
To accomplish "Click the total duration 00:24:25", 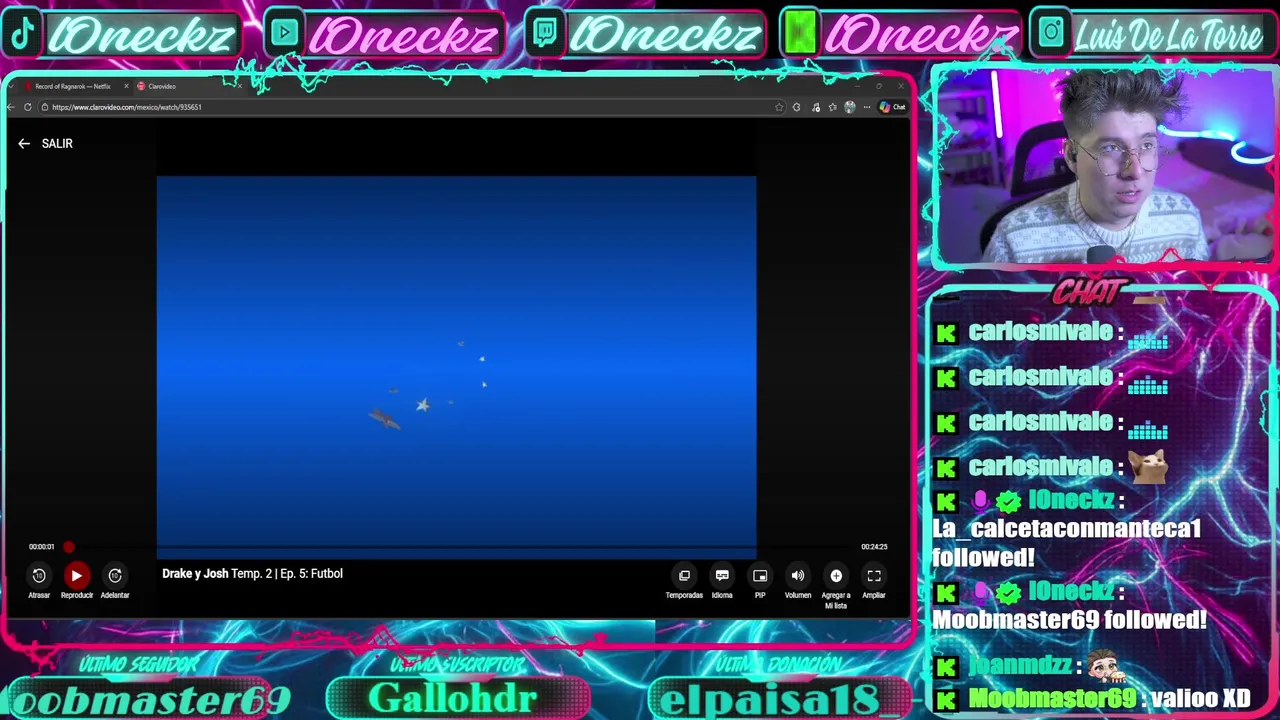I will [x=874, y=547].
